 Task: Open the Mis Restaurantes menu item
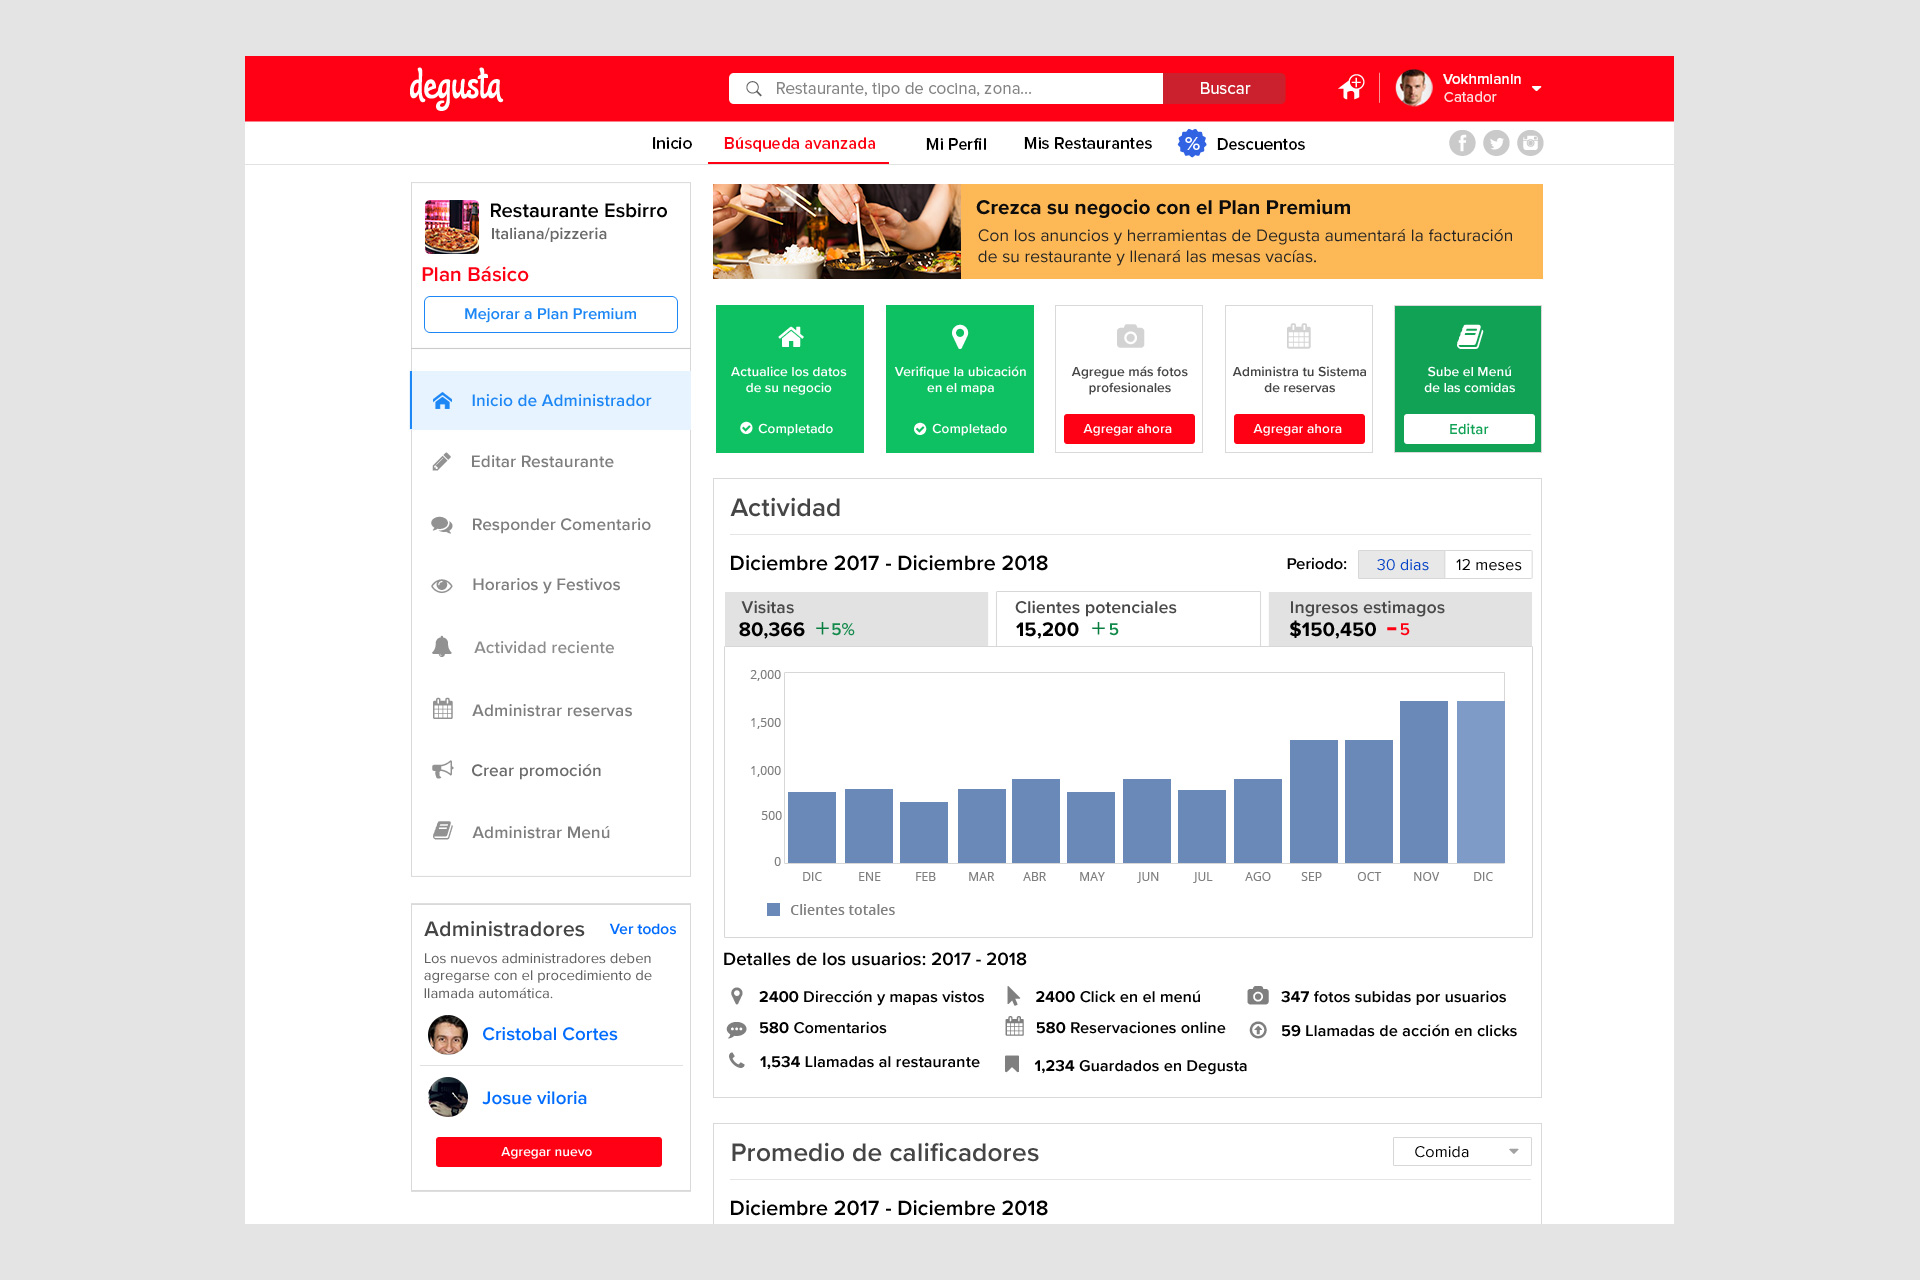click(x=1087, y=144)
